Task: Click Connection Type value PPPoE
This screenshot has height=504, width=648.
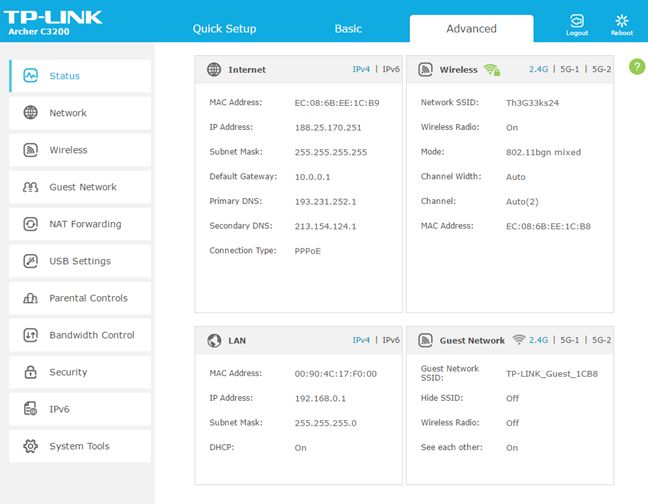Action: point(307,251)
